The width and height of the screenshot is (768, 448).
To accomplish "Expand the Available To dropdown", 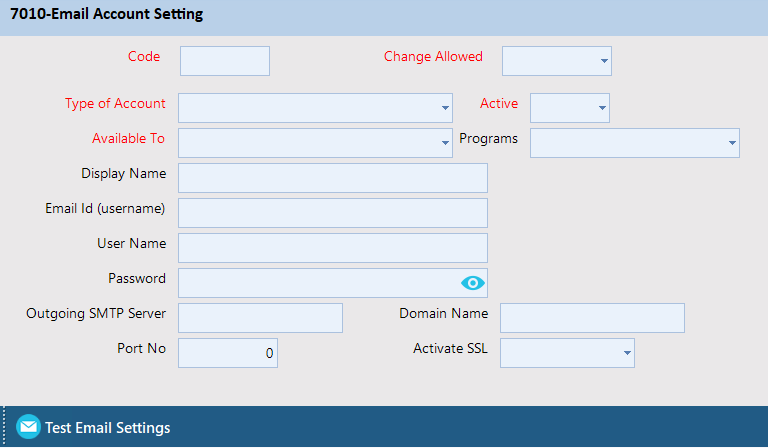I will (315, 143).
